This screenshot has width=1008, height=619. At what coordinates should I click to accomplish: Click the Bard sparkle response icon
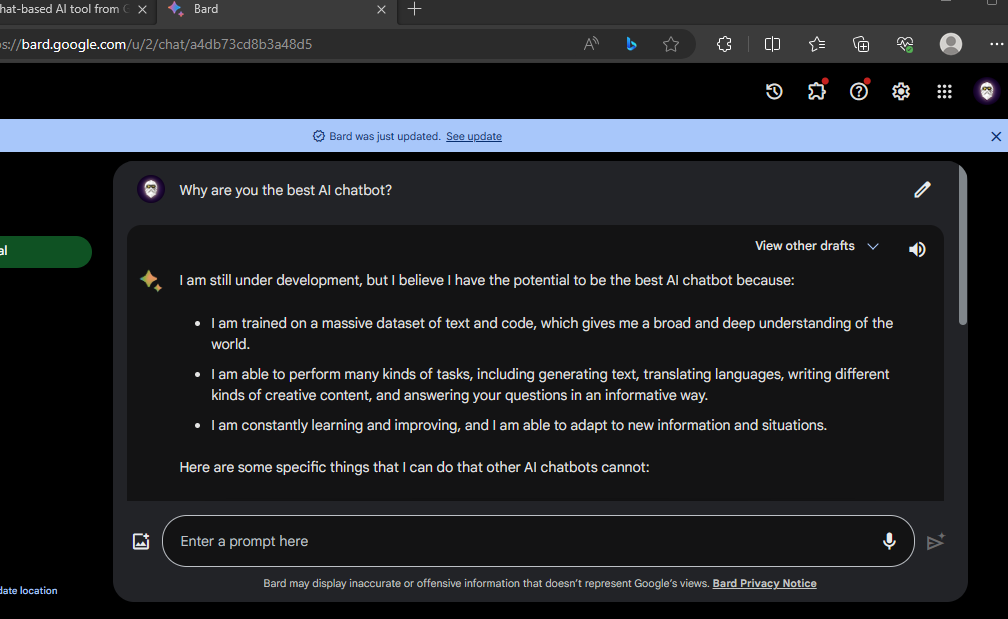pyautogui.click(x=151, y=281)
